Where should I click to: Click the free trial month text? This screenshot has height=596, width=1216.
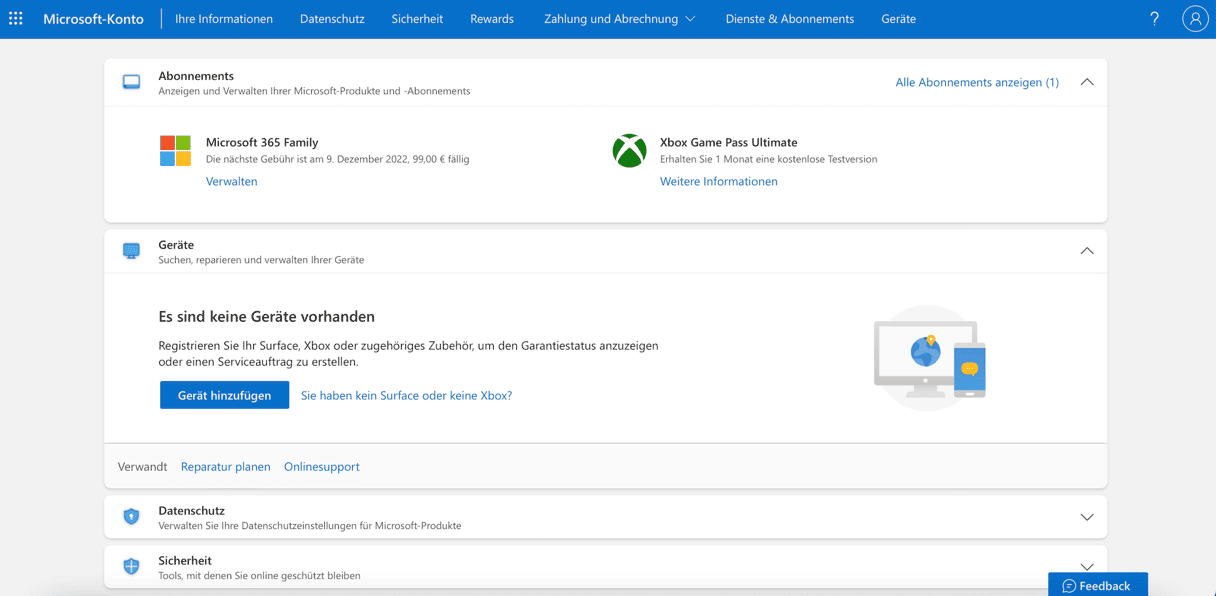769,159
